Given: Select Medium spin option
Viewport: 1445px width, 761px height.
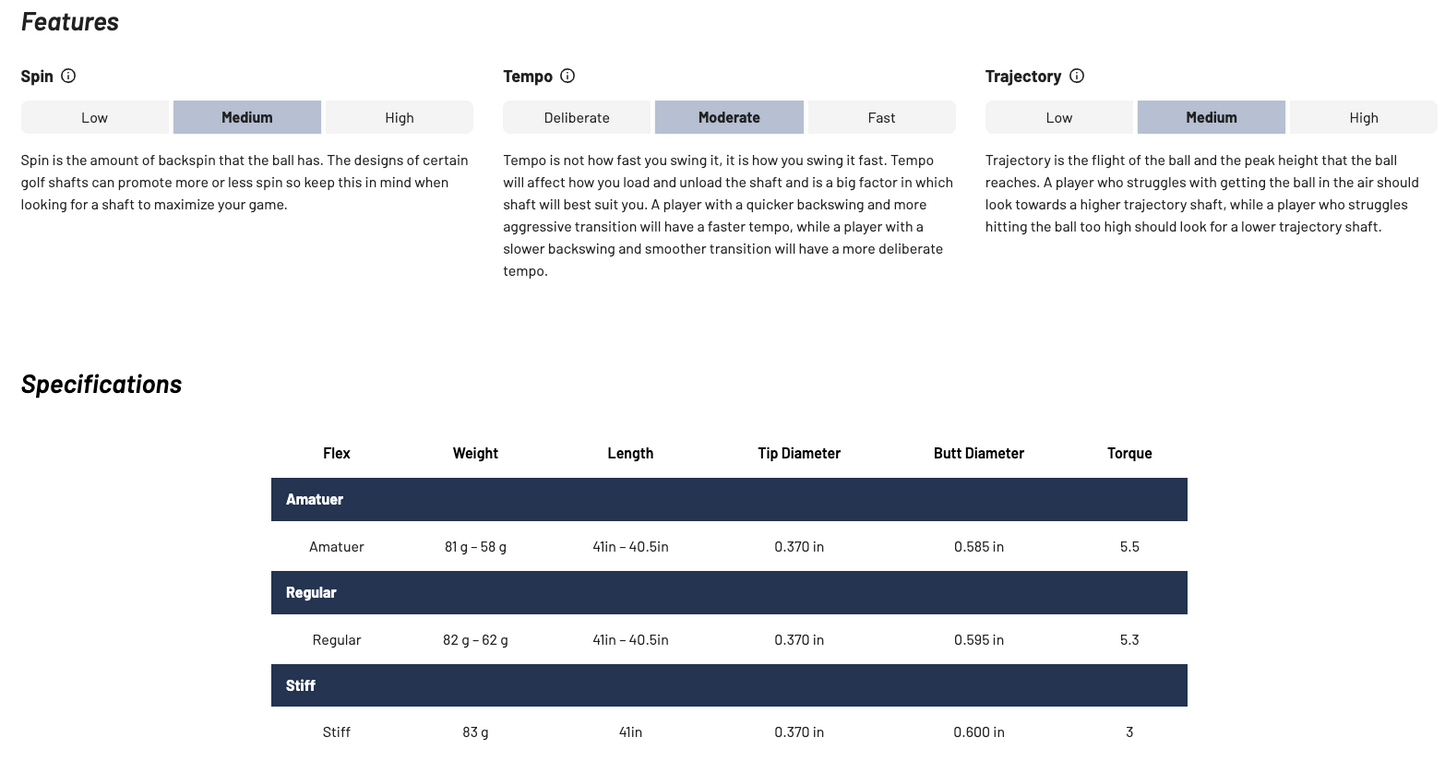Looking at the screenshot, I should [247, 117].
